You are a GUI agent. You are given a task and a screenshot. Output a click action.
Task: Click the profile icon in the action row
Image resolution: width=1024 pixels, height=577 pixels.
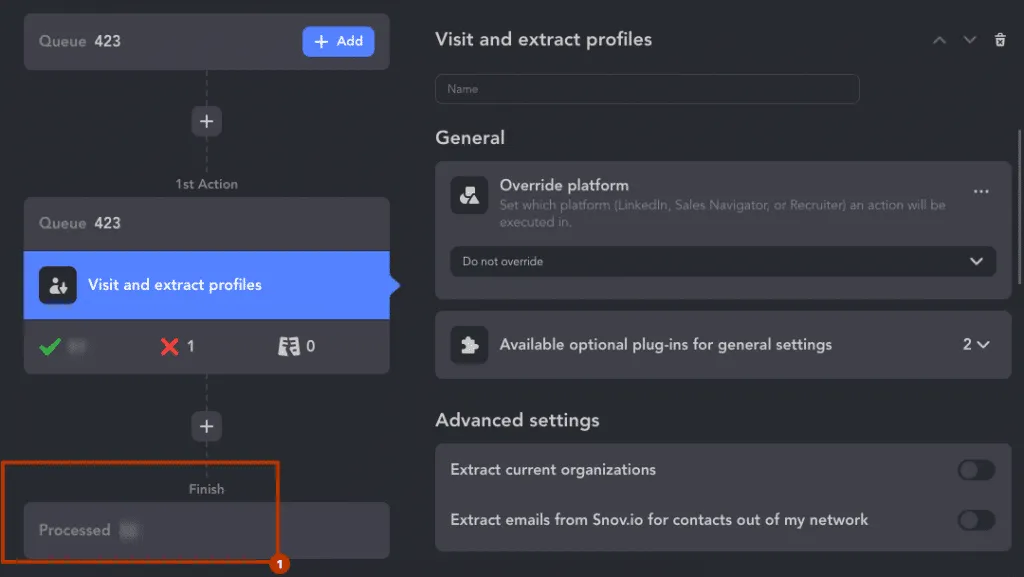[57, 285]
